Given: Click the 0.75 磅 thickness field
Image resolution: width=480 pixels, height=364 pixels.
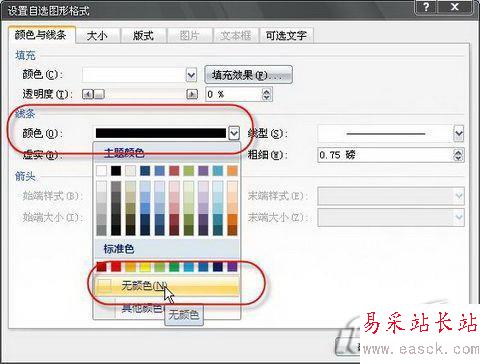Looking at the screenshot, I should [385, 155].
